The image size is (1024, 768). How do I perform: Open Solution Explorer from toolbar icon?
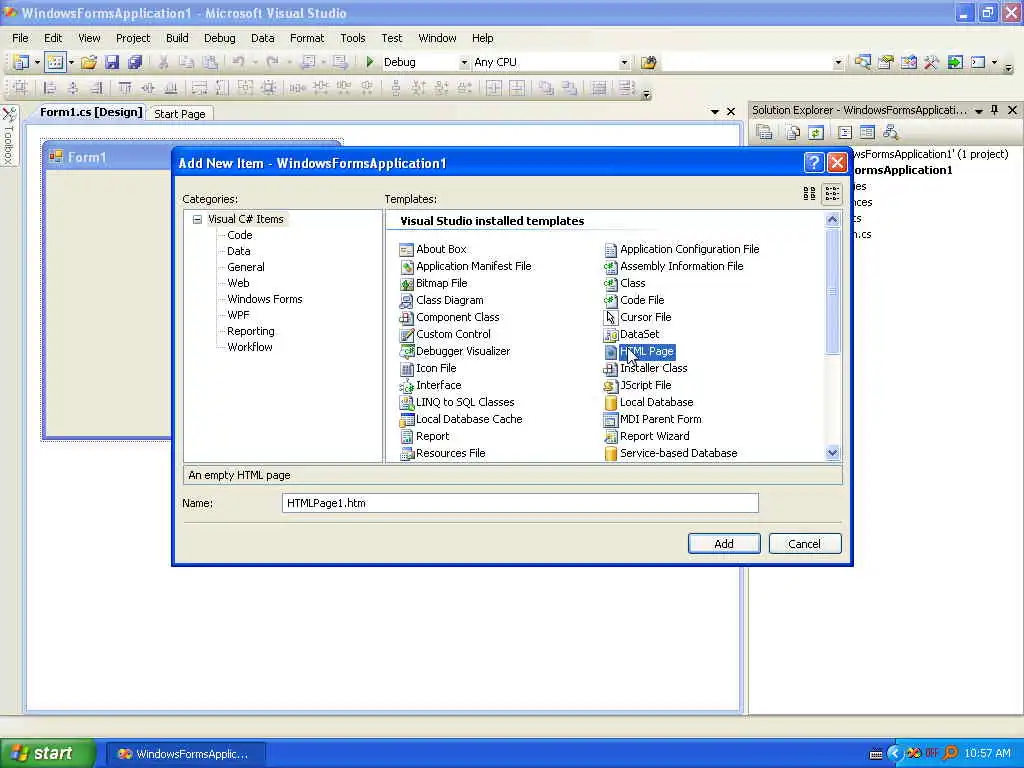click(x=863, y=62)
